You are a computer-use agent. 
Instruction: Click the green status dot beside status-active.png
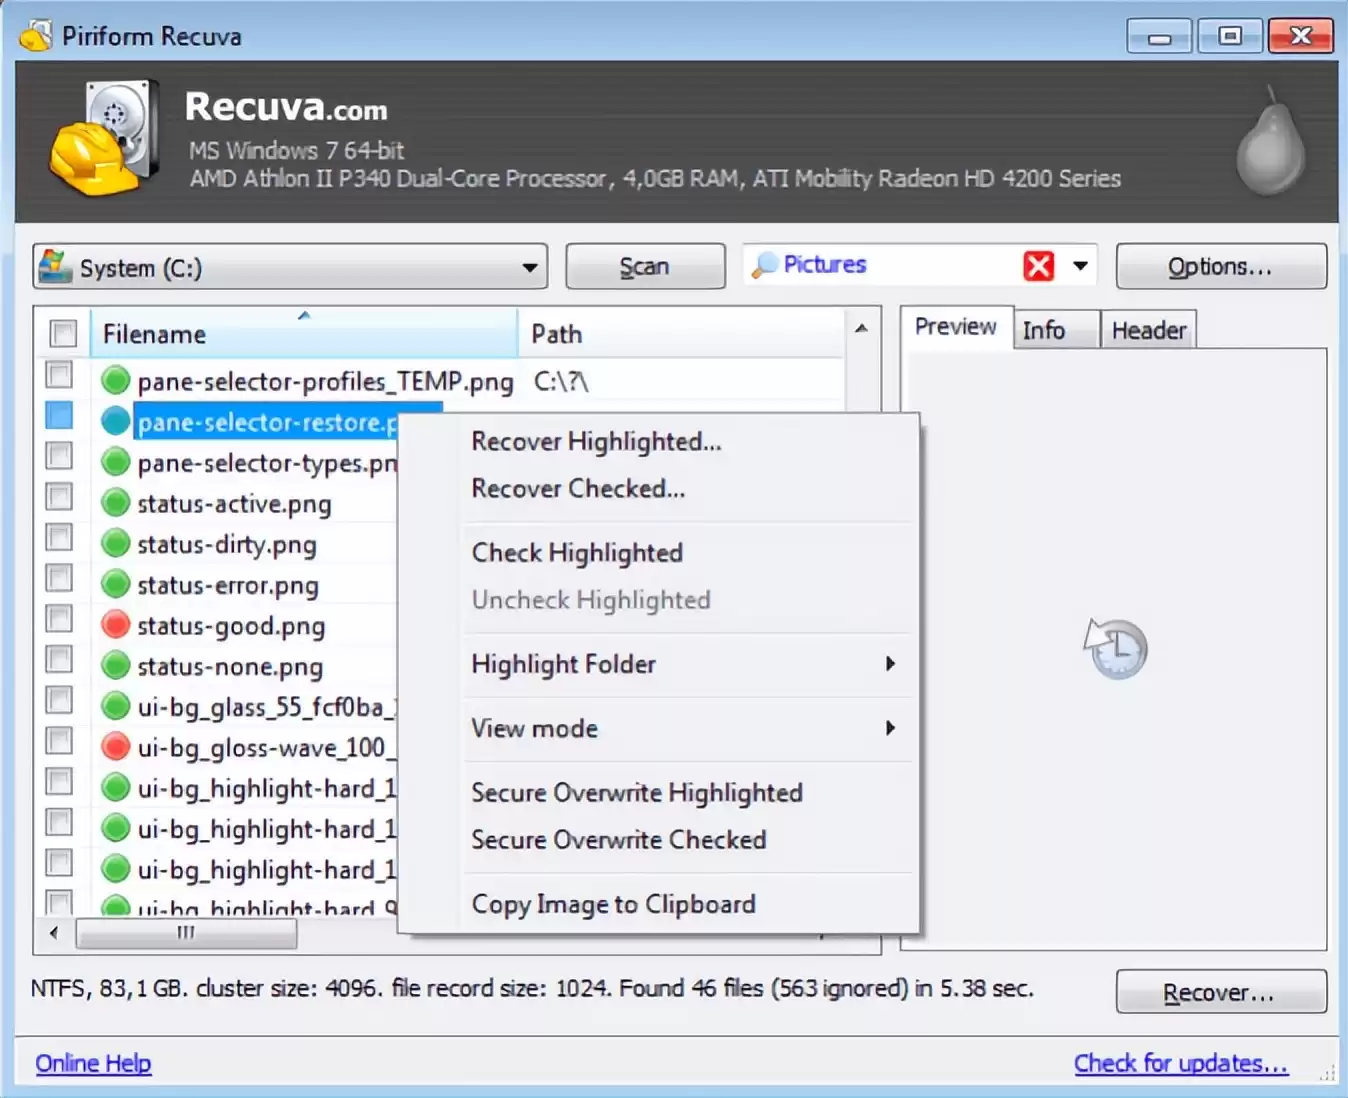tap(116, 504)
